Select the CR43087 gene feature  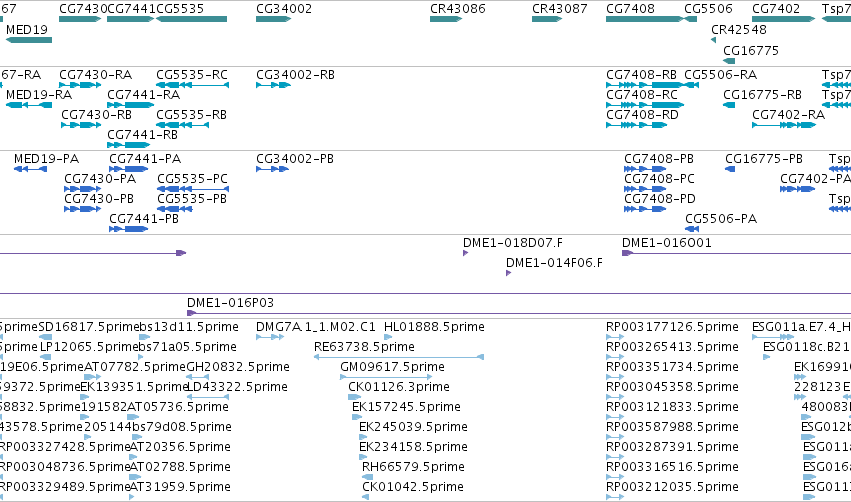(547, 19)
